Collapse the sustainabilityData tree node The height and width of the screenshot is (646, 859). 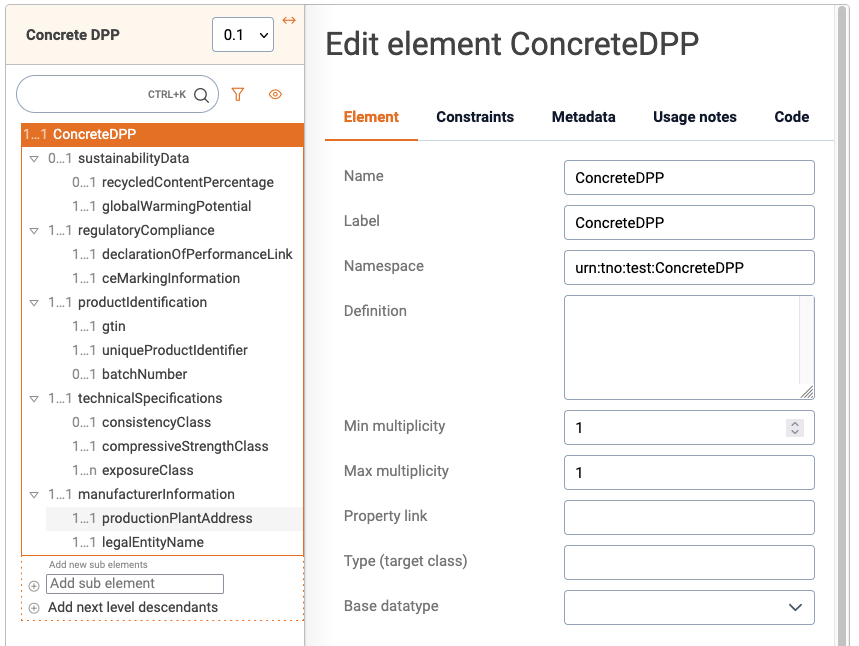point(34,159)
